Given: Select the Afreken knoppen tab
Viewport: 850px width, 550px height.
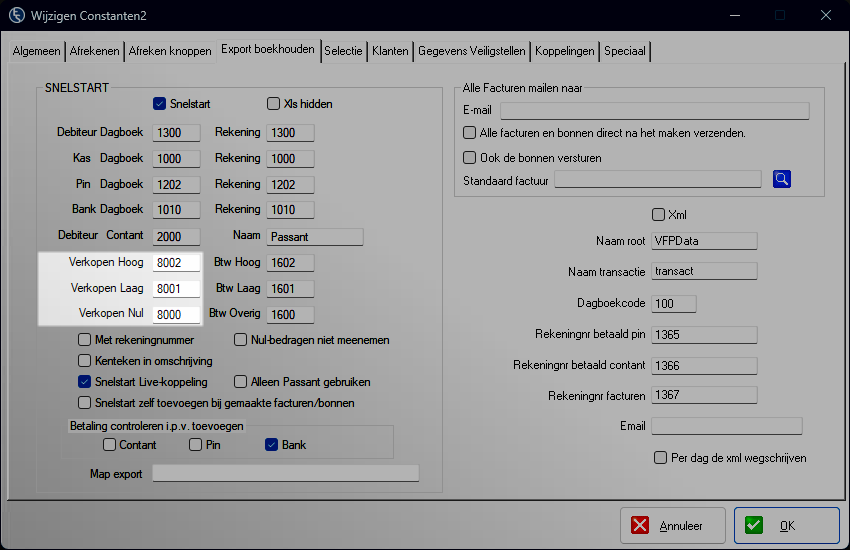Looking at the screenshot, I should (170, 51).
